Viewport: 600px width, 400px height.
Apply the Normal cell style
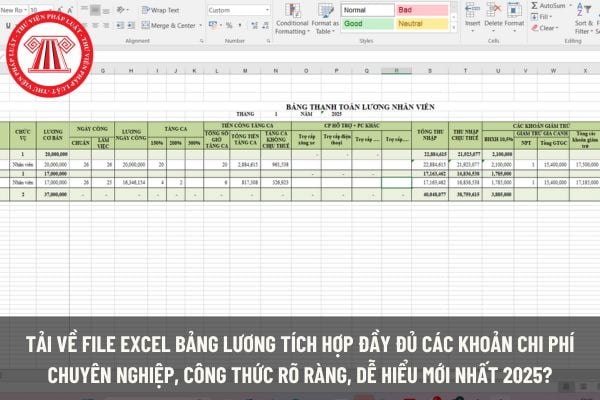coord(368,10)
